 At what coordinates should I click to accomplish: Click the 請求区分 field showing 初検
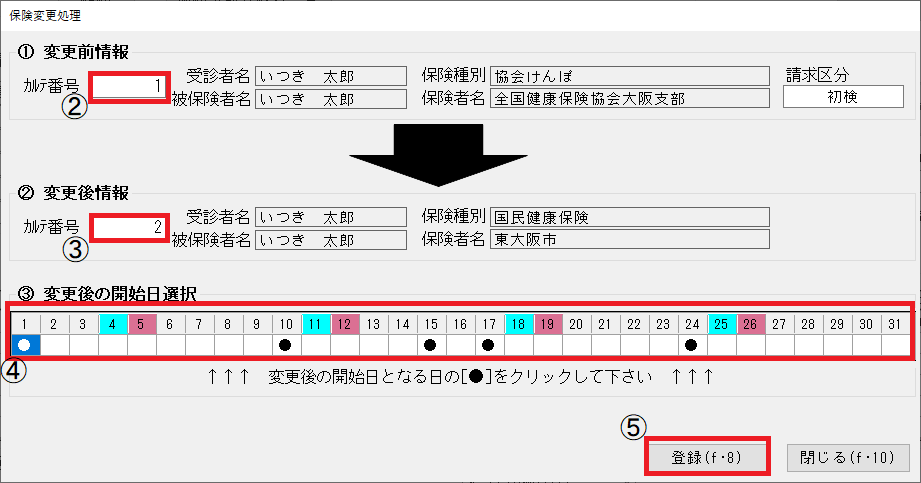[842, 97]
